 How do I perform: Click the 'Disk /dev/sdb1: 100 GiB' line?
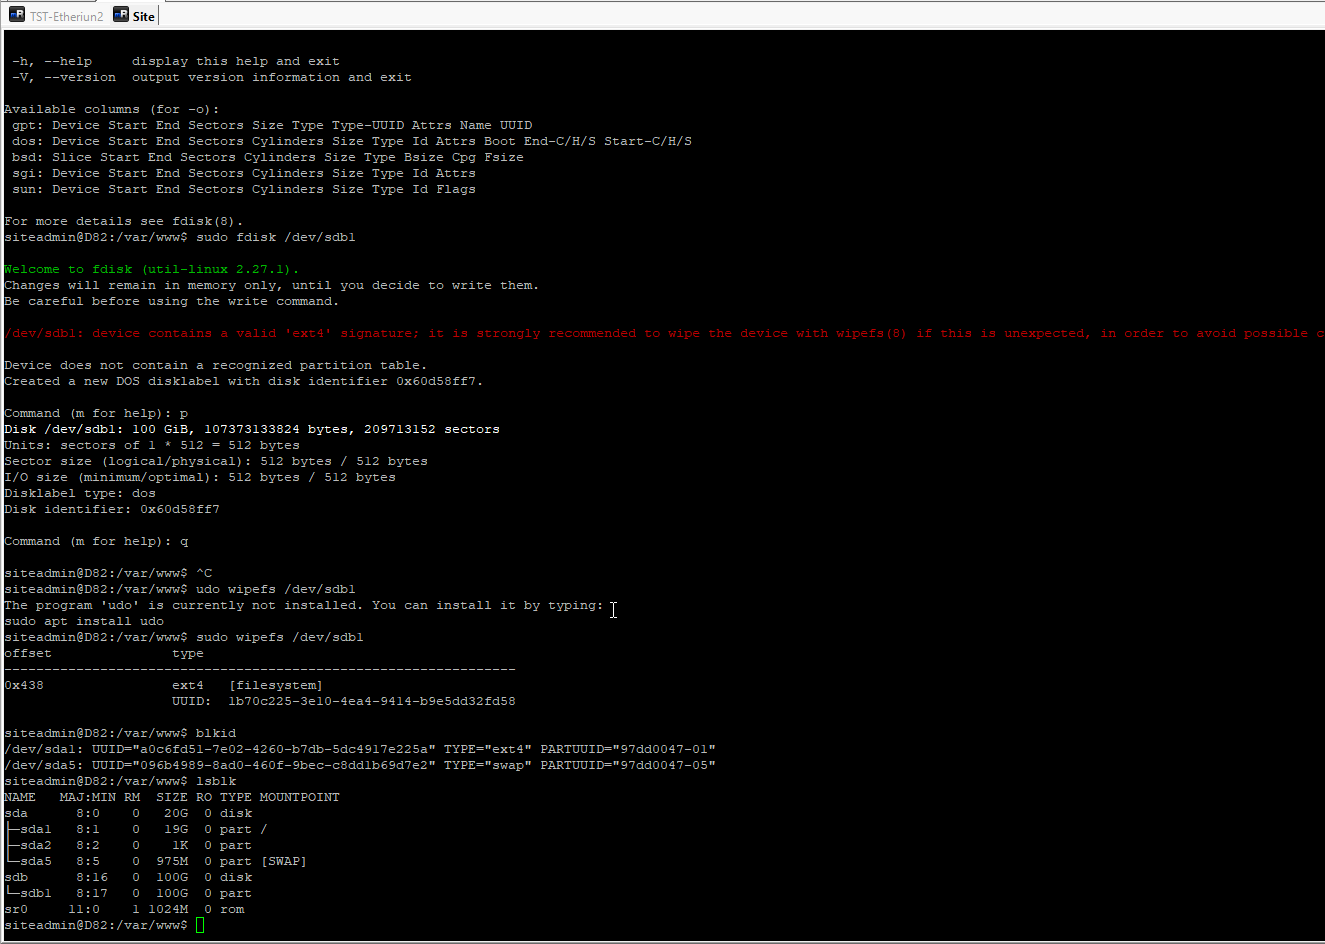(252, 429)
